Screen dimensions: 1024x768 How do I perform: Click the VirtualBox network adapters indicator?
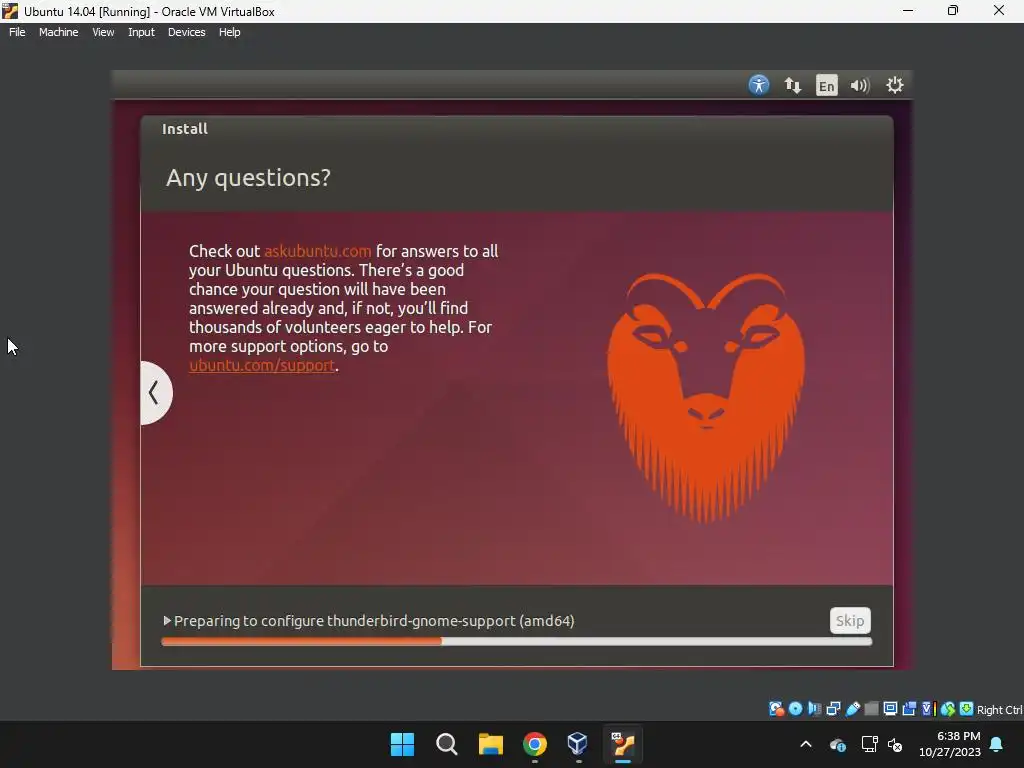[833, 709]
